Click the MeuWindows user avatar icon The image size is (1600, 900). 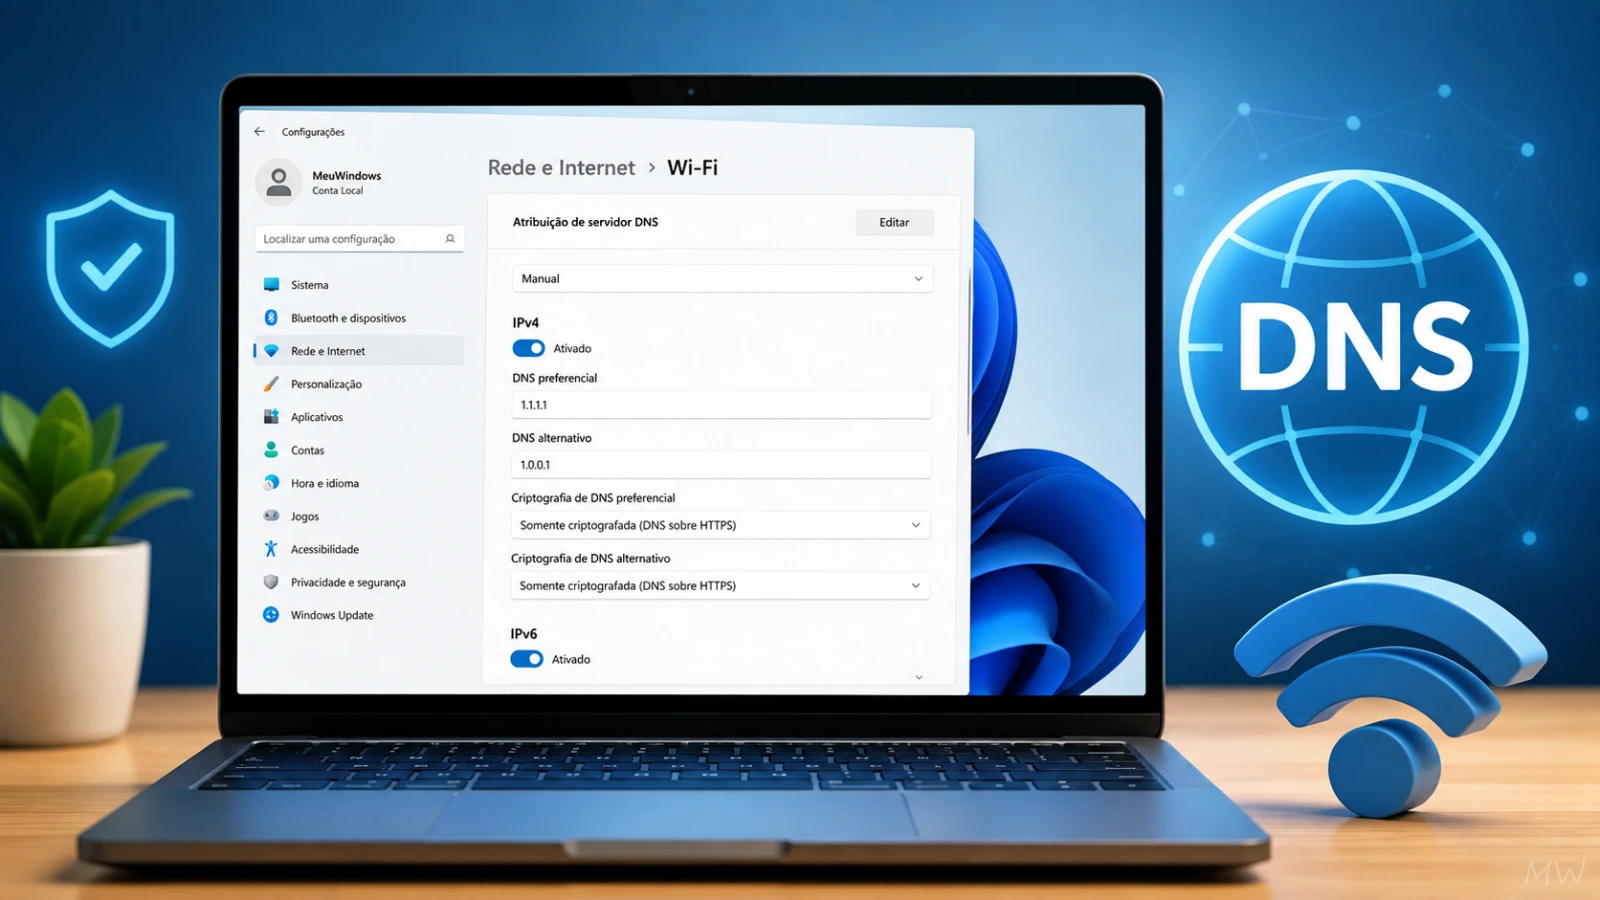278,182
